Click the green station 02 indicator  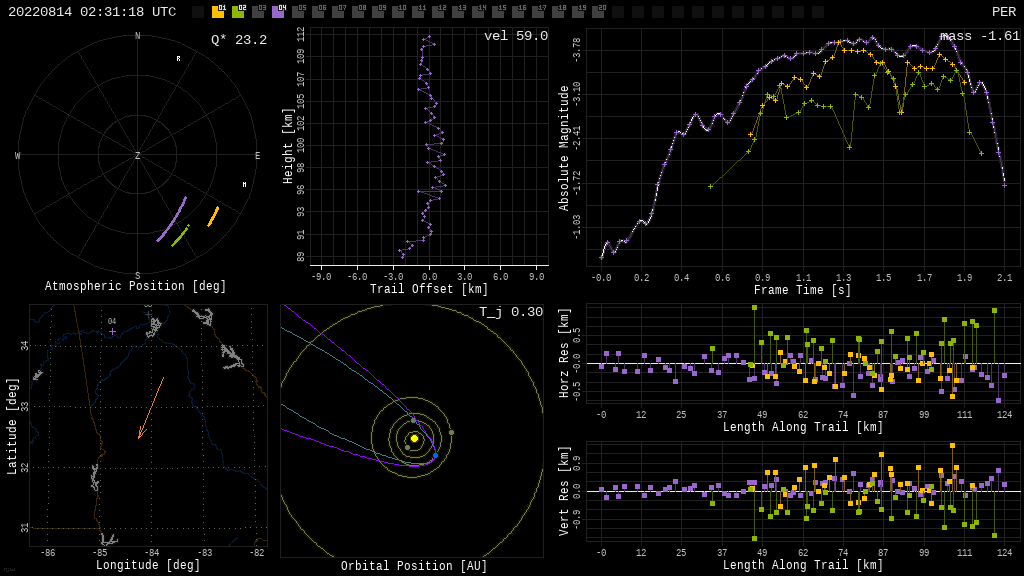[x=238, y=12]
